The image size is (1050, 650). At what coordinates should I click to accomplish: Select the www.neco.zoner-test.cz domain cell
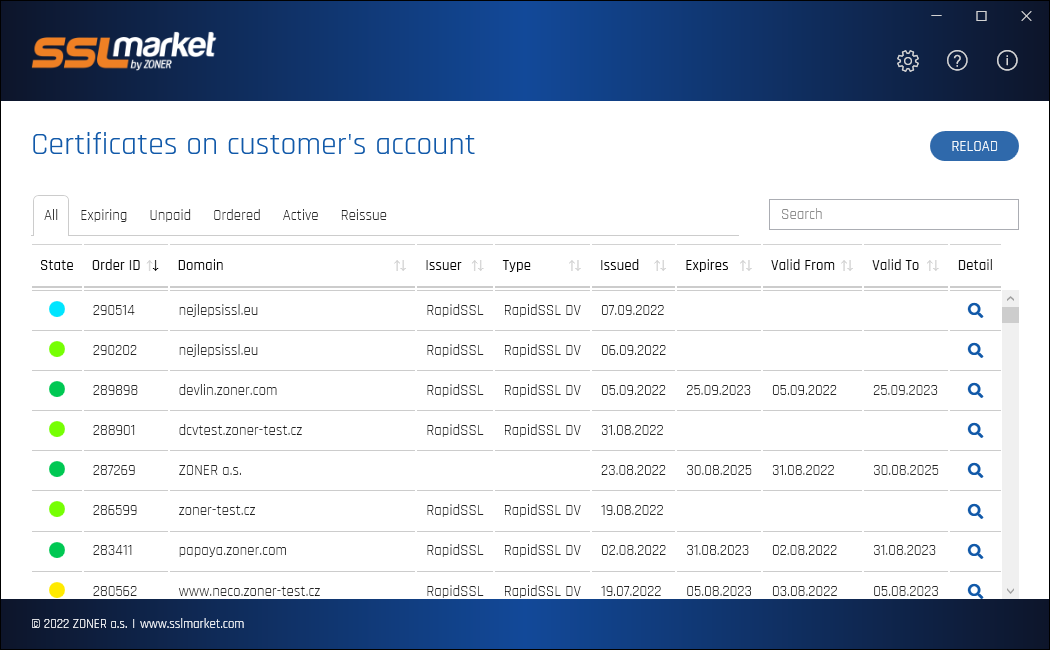pyautogui.click(x=249, y=591)
